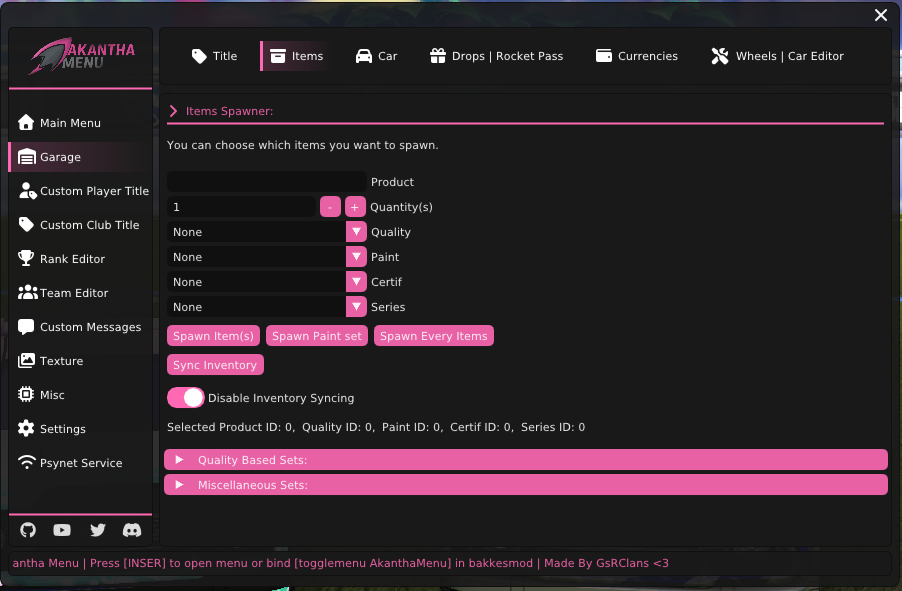Open the GitHub icon link
The height and width of the screenshot is (591, 902).
28,530
